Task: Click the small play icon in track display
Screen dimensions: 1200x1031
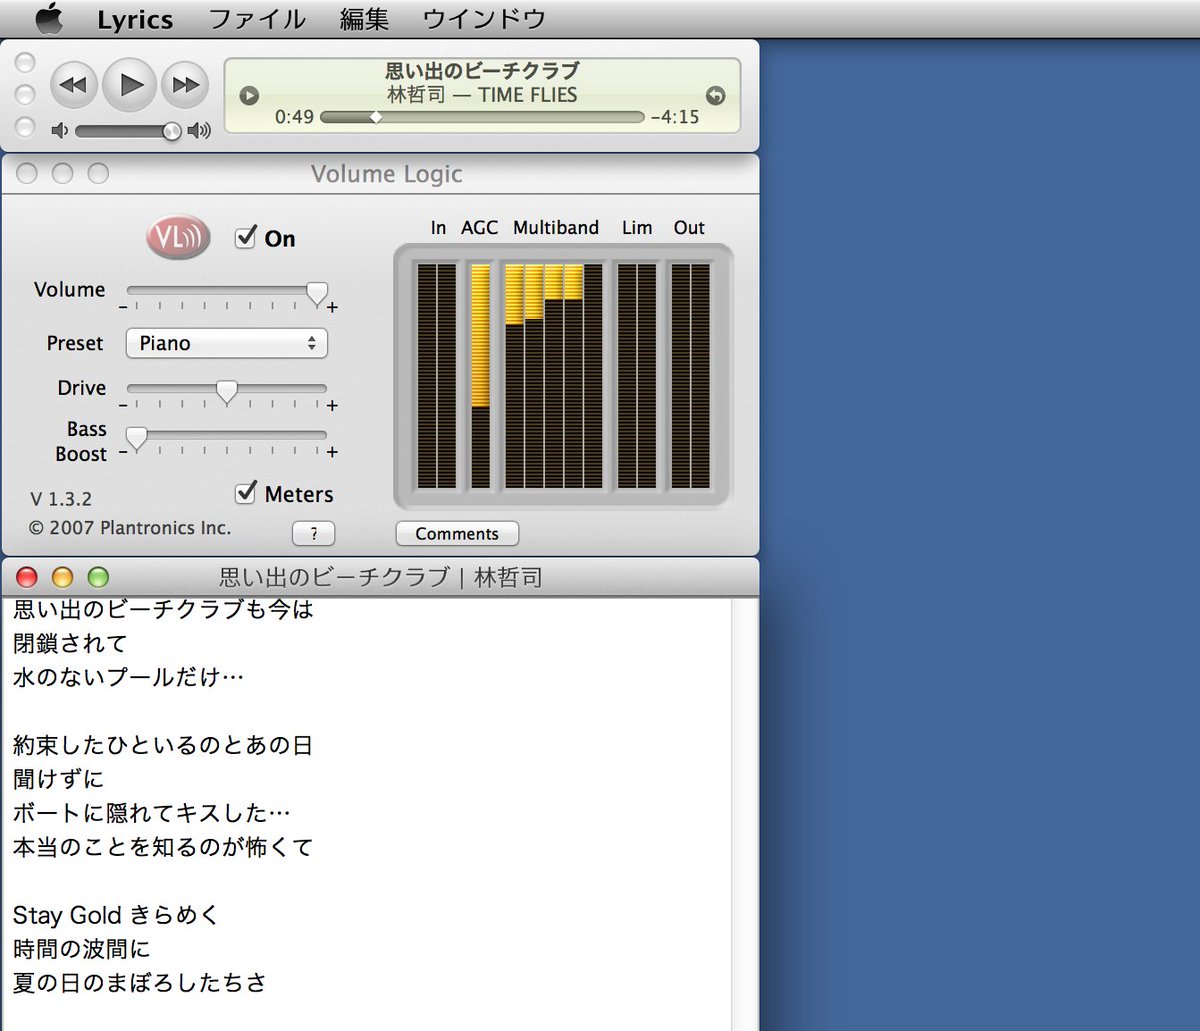Action: 250,96
